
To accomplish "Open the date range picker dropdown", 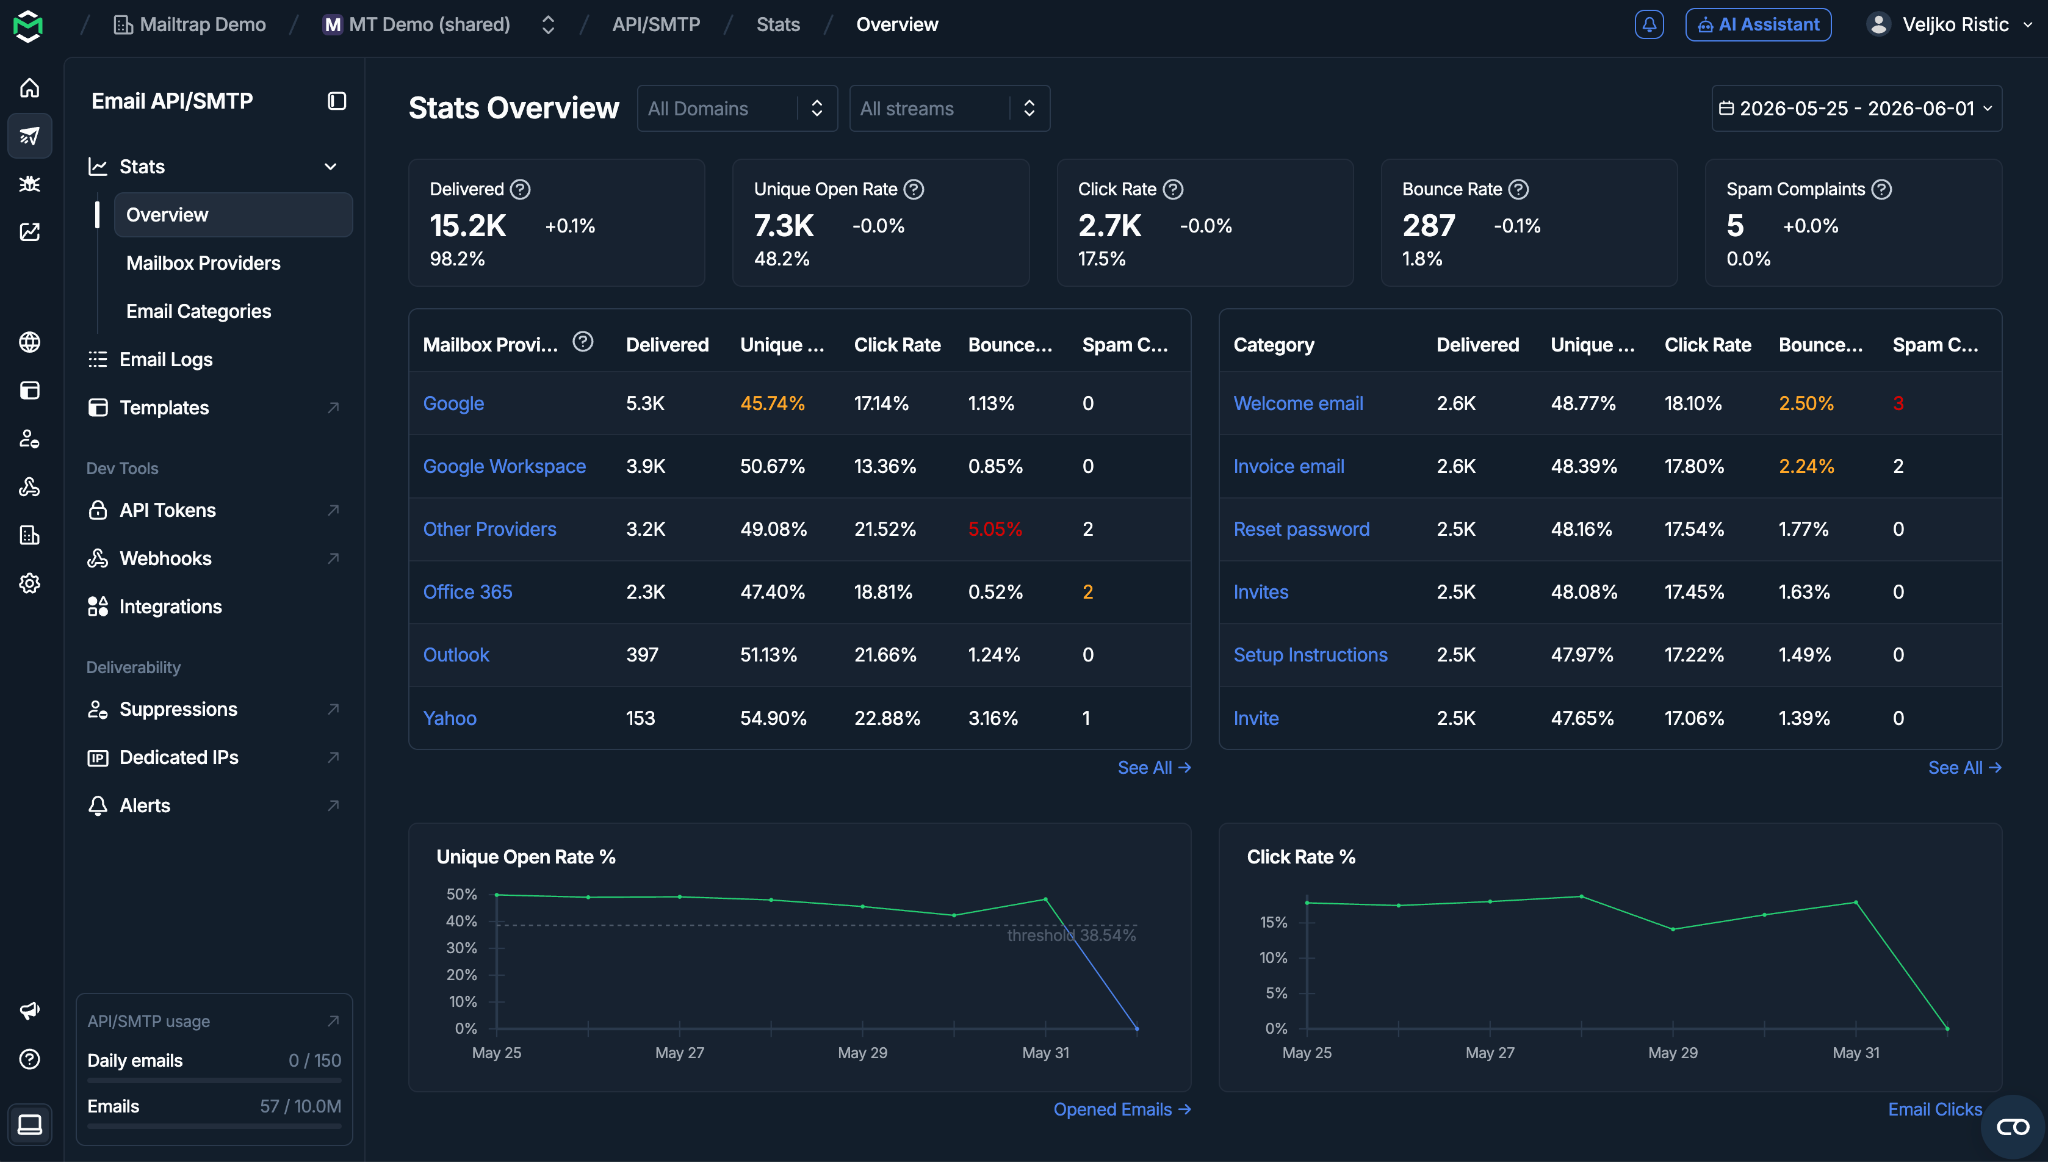I will 1856,108.
